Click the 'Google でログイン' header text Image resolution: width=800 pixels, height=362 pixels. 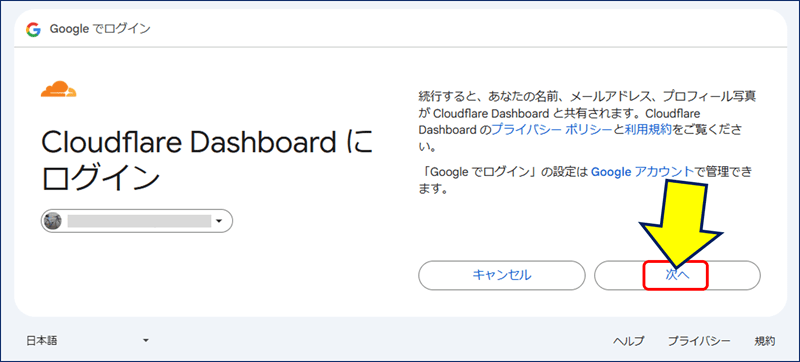pyautogui.click(x=100, y=29)
